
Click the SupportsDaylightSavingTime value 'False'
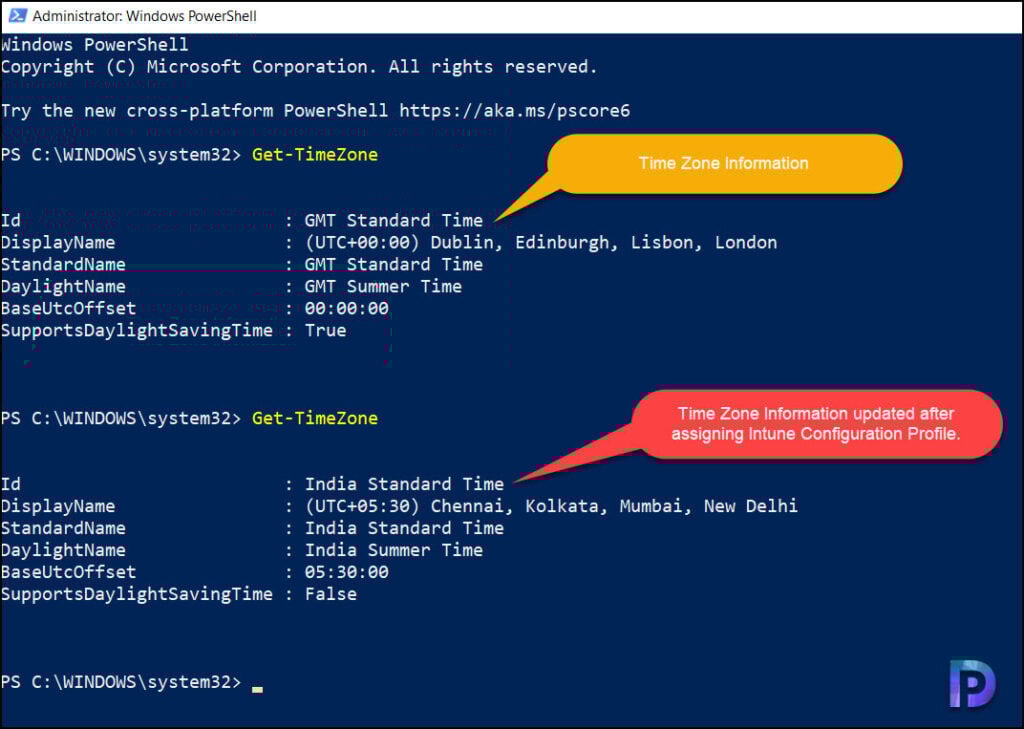(x=331, y=594)
